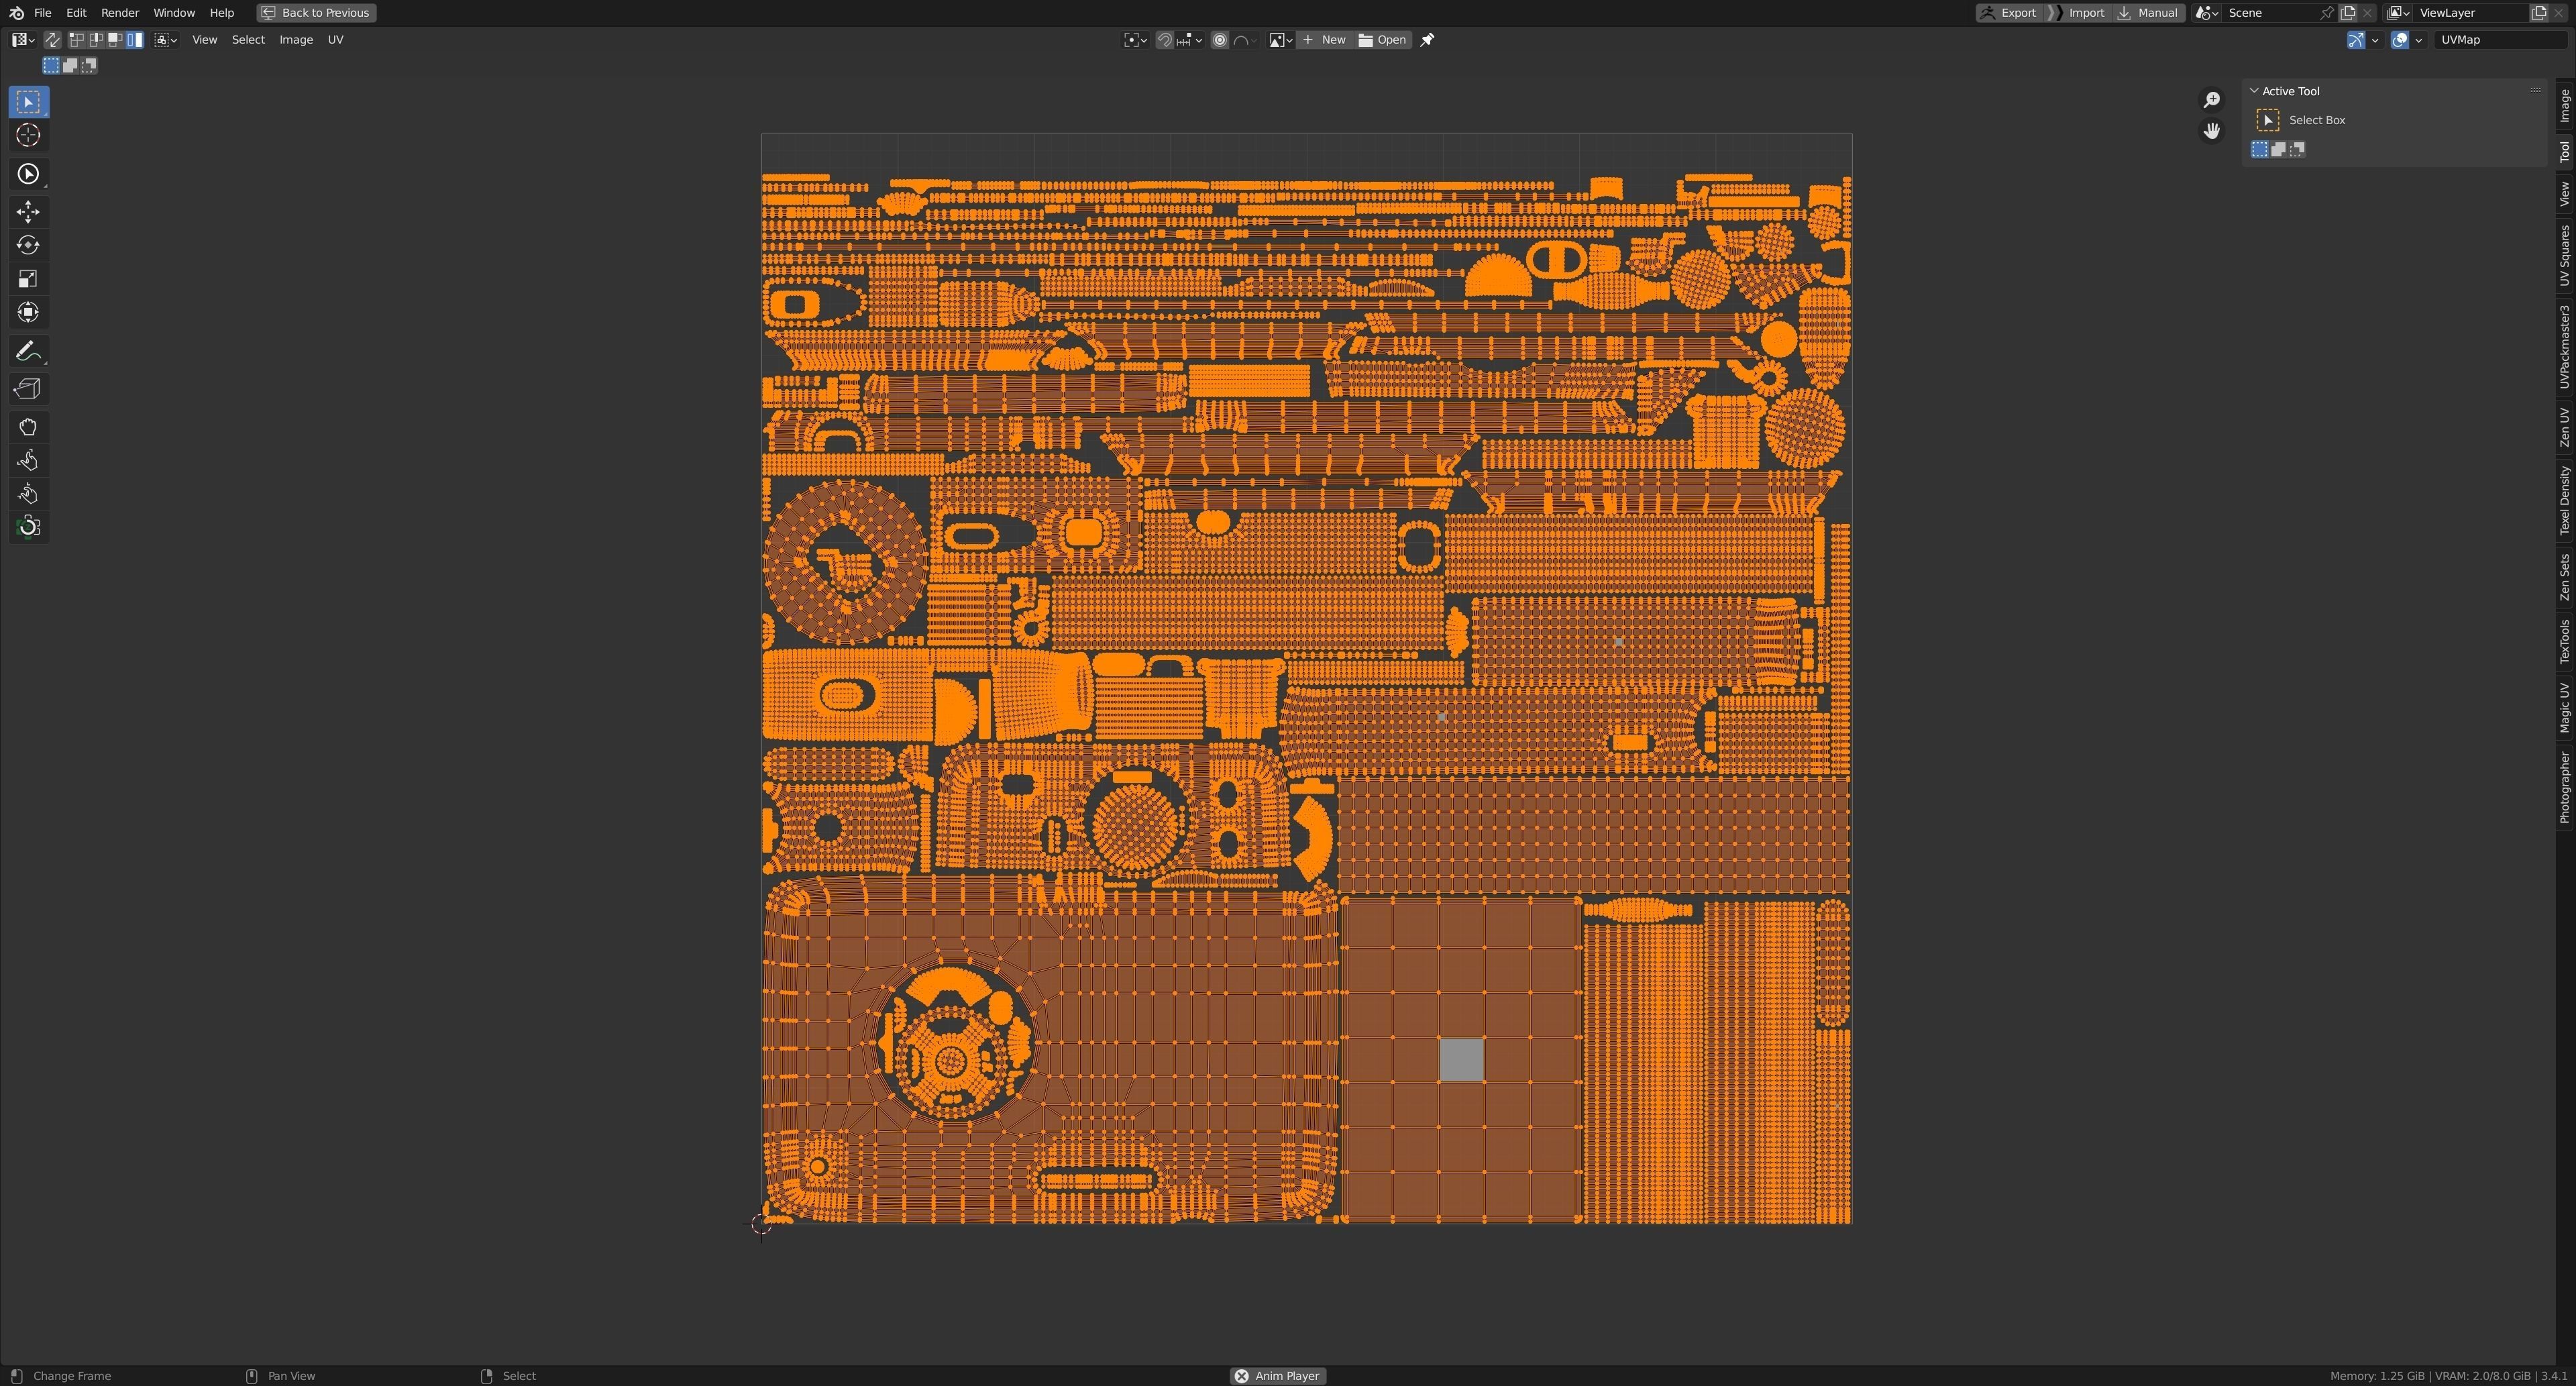This screenshot has width=2576, height=1386.
Task: Open the editor type dropdown
Action: coord(22,40)
